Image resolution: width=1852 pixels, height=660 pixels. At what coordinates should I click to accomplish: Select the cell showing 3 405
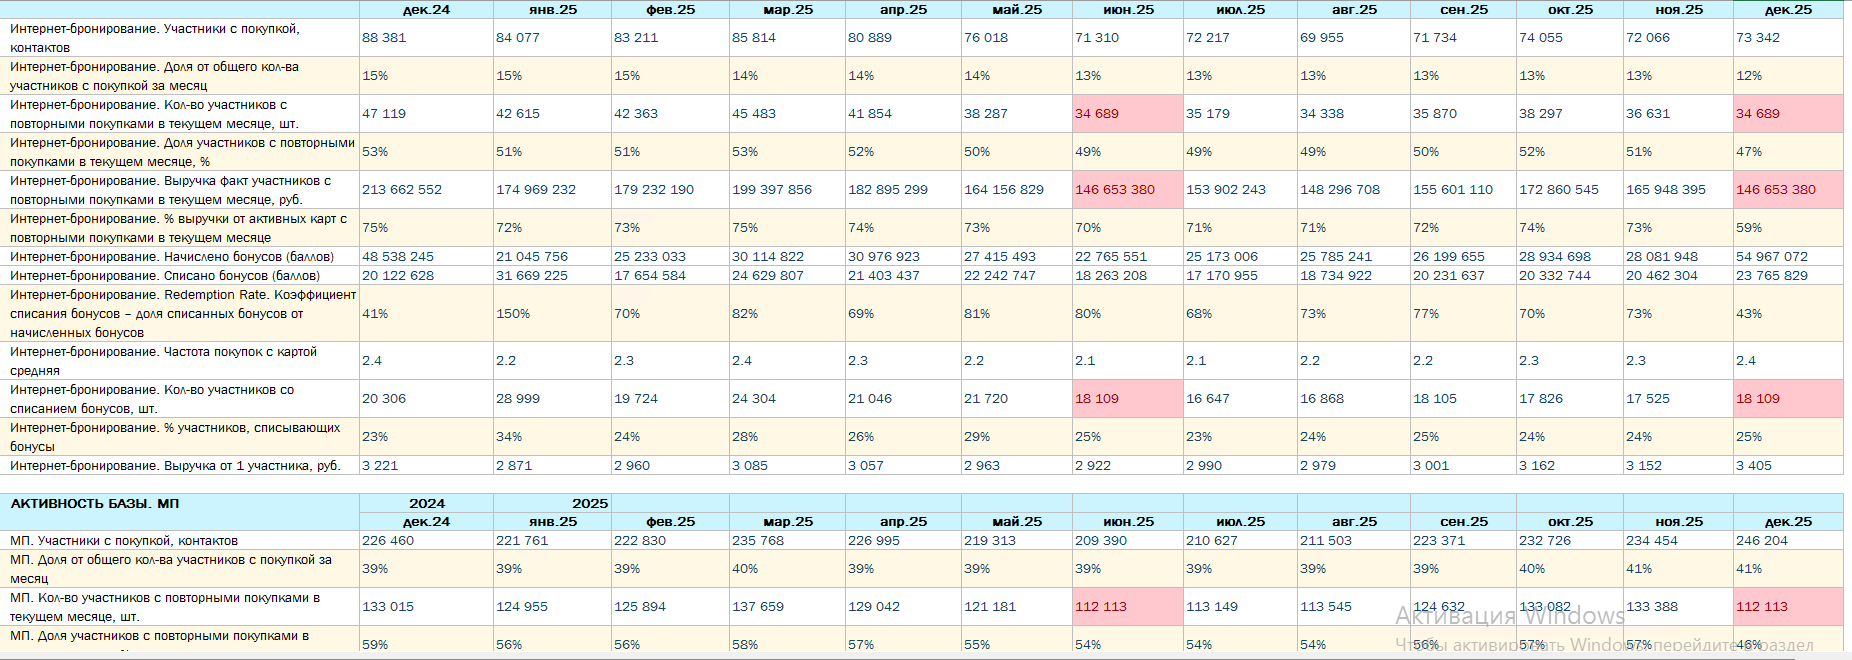tap(1787, 466)
